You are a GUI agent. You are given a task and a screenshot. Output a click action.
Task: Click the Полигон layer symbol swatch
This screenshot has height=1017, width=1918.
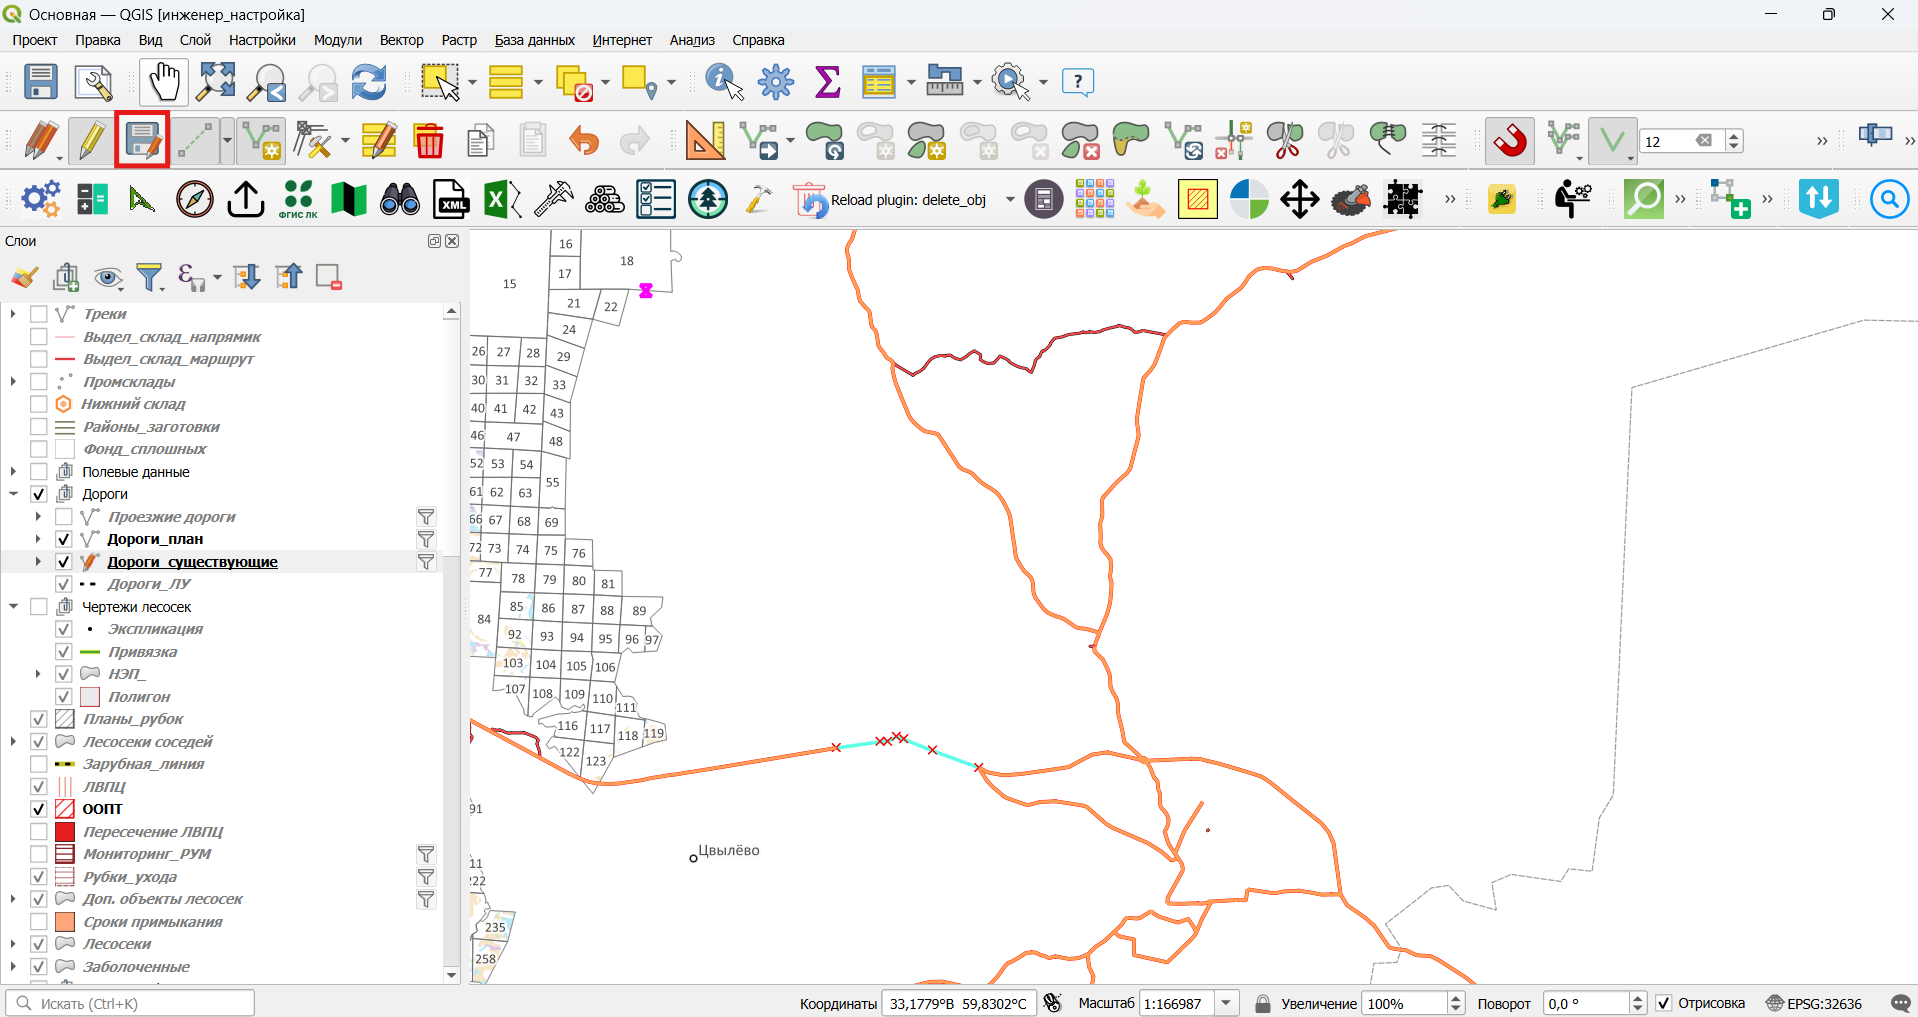click(90, 697)
